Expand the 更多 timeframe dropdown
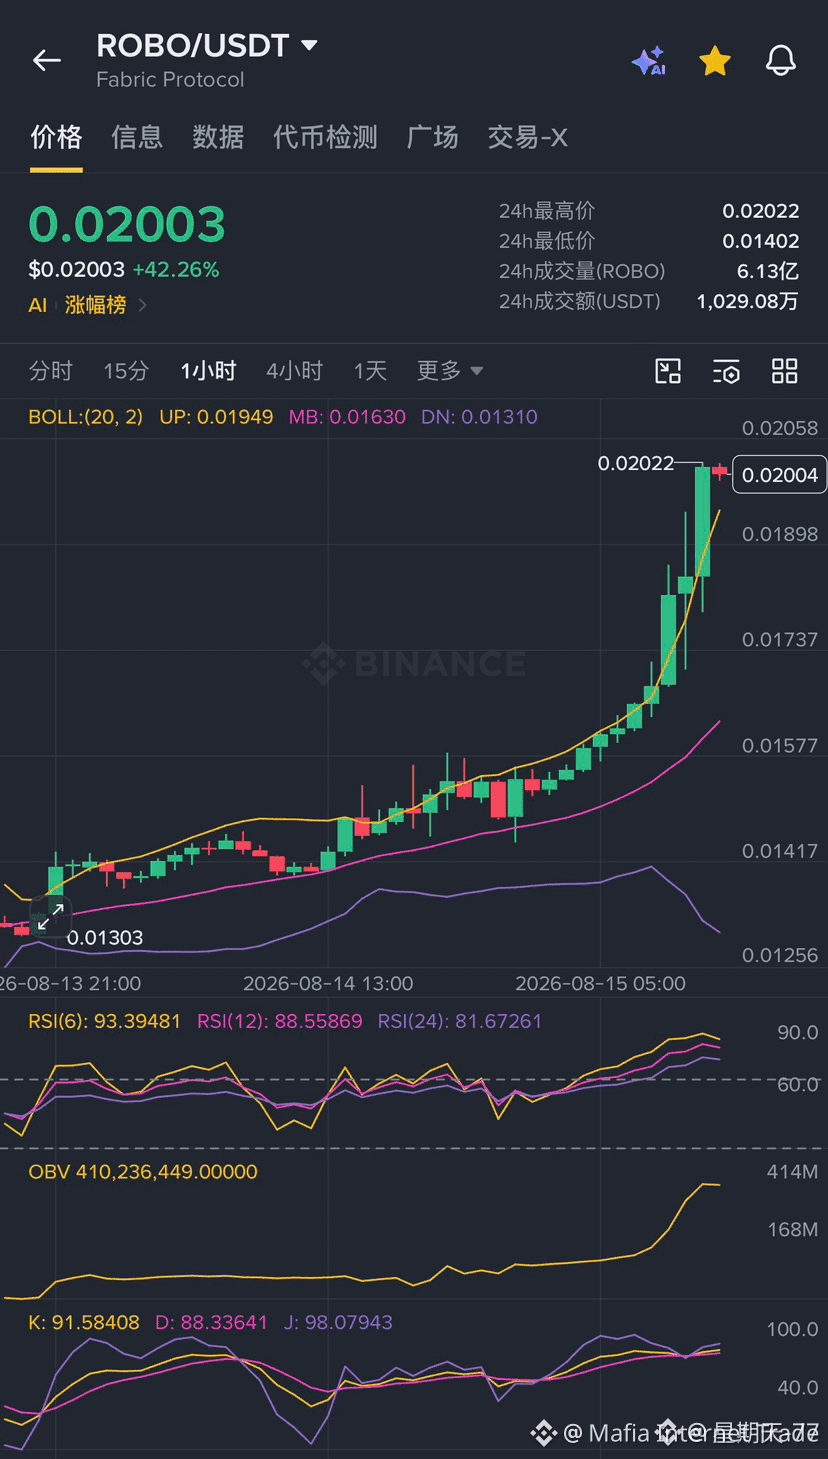The image size is (828, 1459). (450, 371)
